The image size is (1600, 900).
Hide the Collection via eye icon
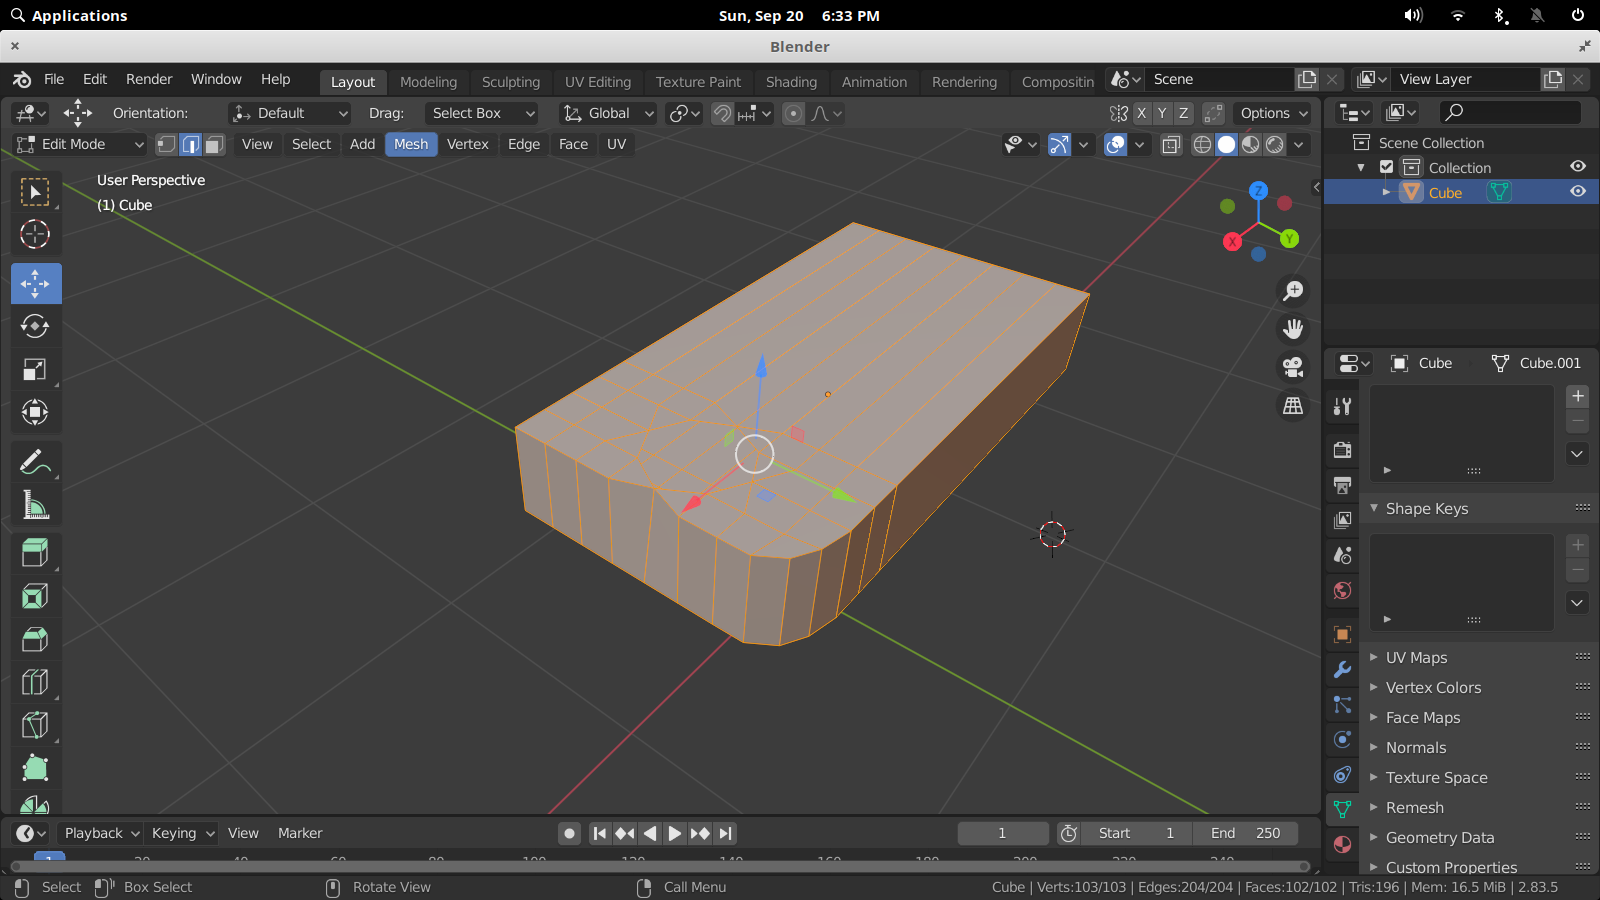(x=1578, y=166)
